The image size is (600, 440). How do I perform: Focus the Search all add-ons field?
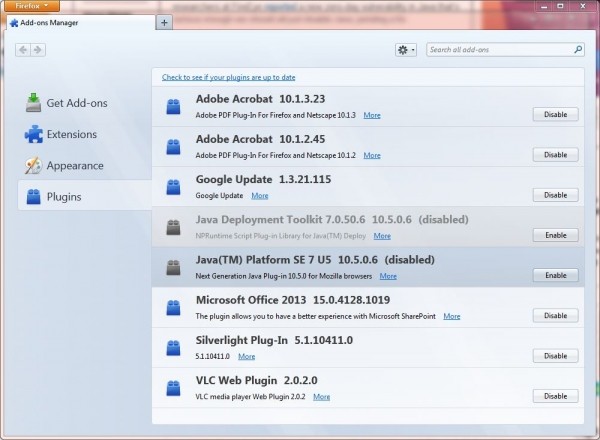click(x=505, y=50)
